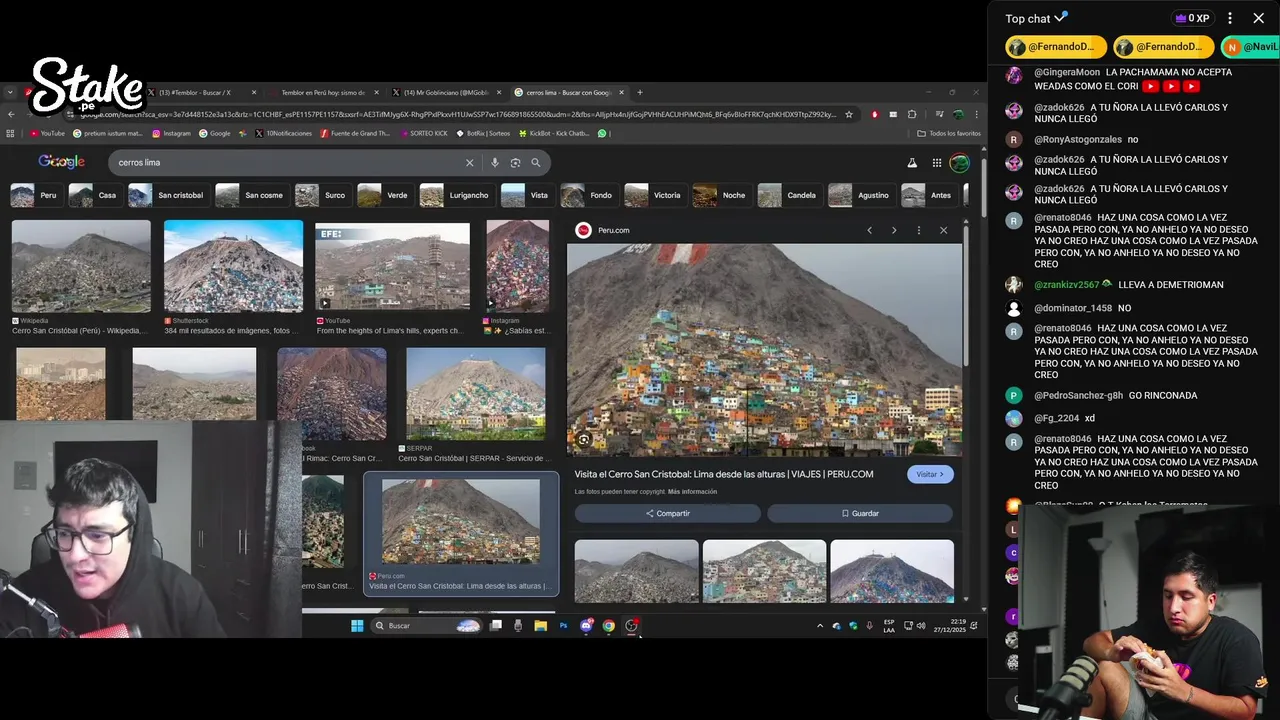Show hidden system tray icons

coord(820,626)
